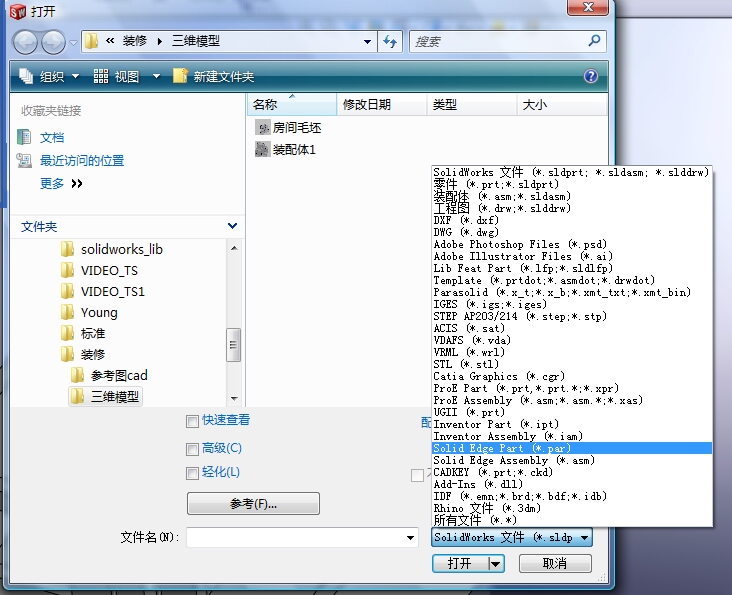Image resolution: width=732 pixels, height=595 pixels.
Task: Open the 文档 favorites link
Action: click(52, 137)
